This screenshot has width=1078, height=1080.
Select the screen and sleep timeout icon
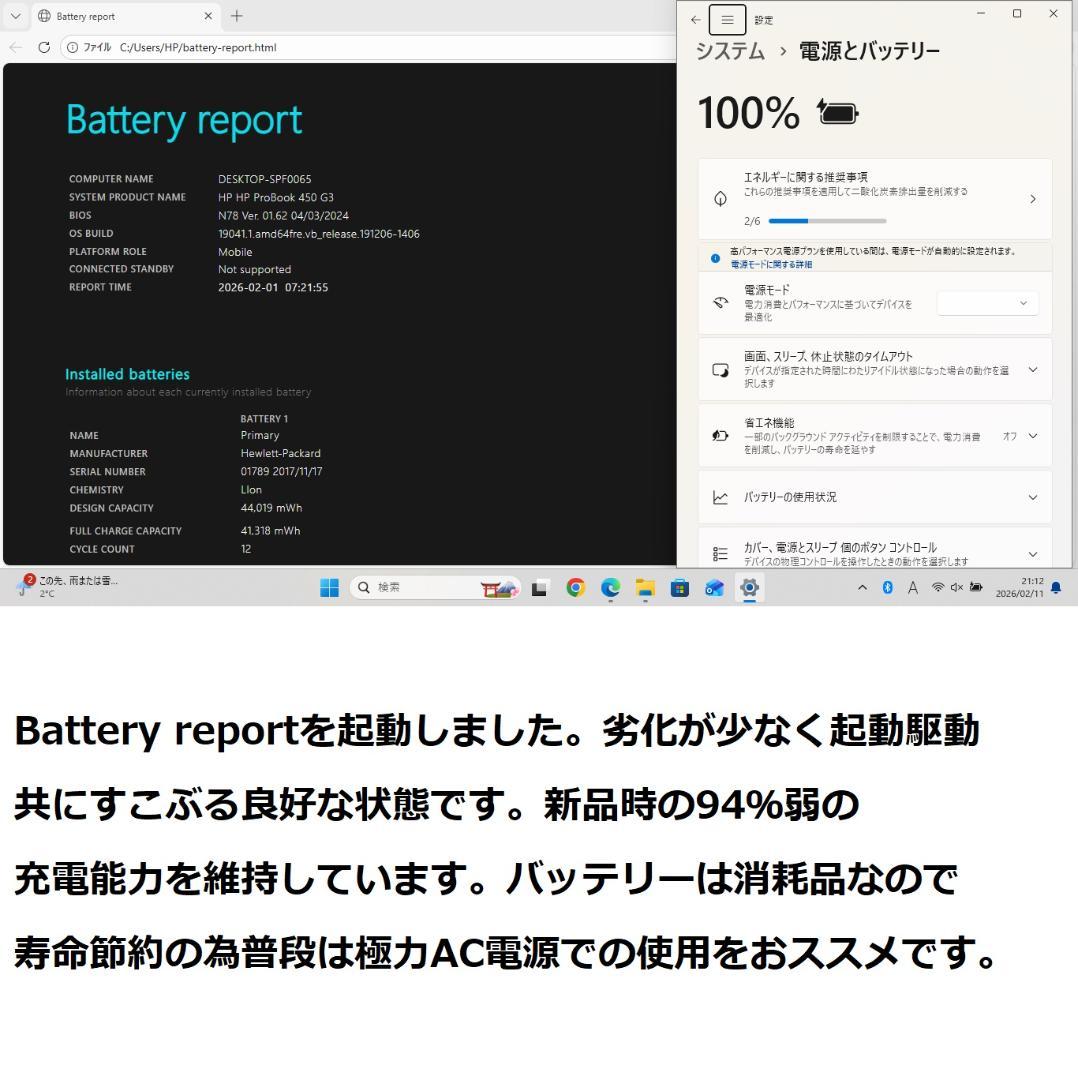(x=720, y=369)
